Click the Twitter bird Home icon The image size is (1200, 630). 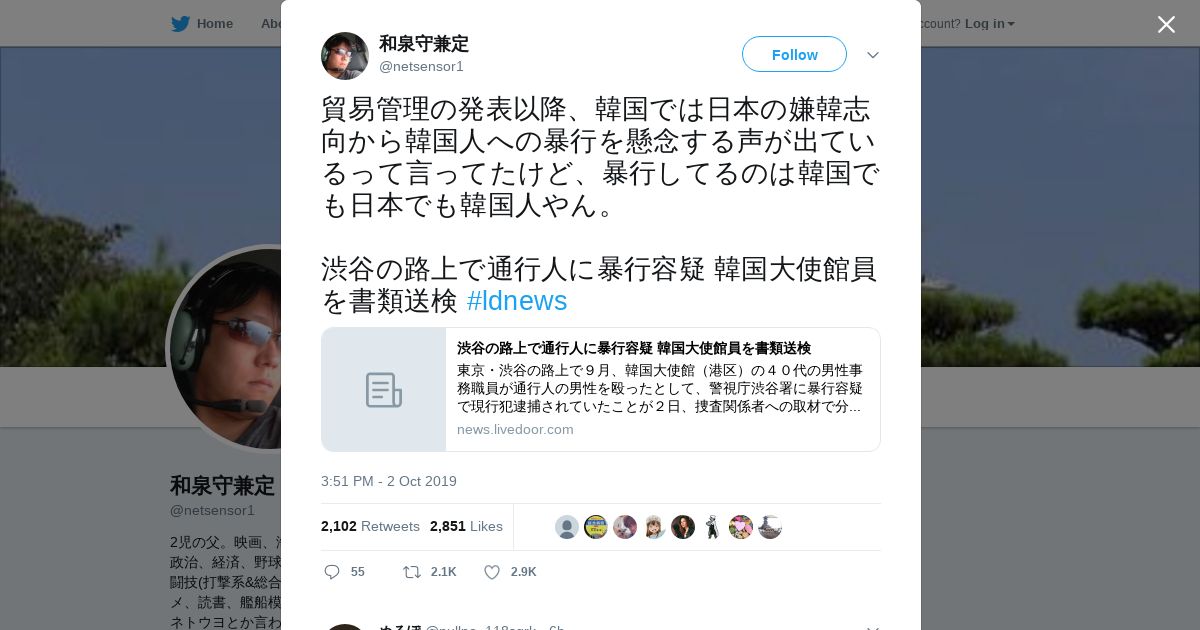[x=180, y=24]
